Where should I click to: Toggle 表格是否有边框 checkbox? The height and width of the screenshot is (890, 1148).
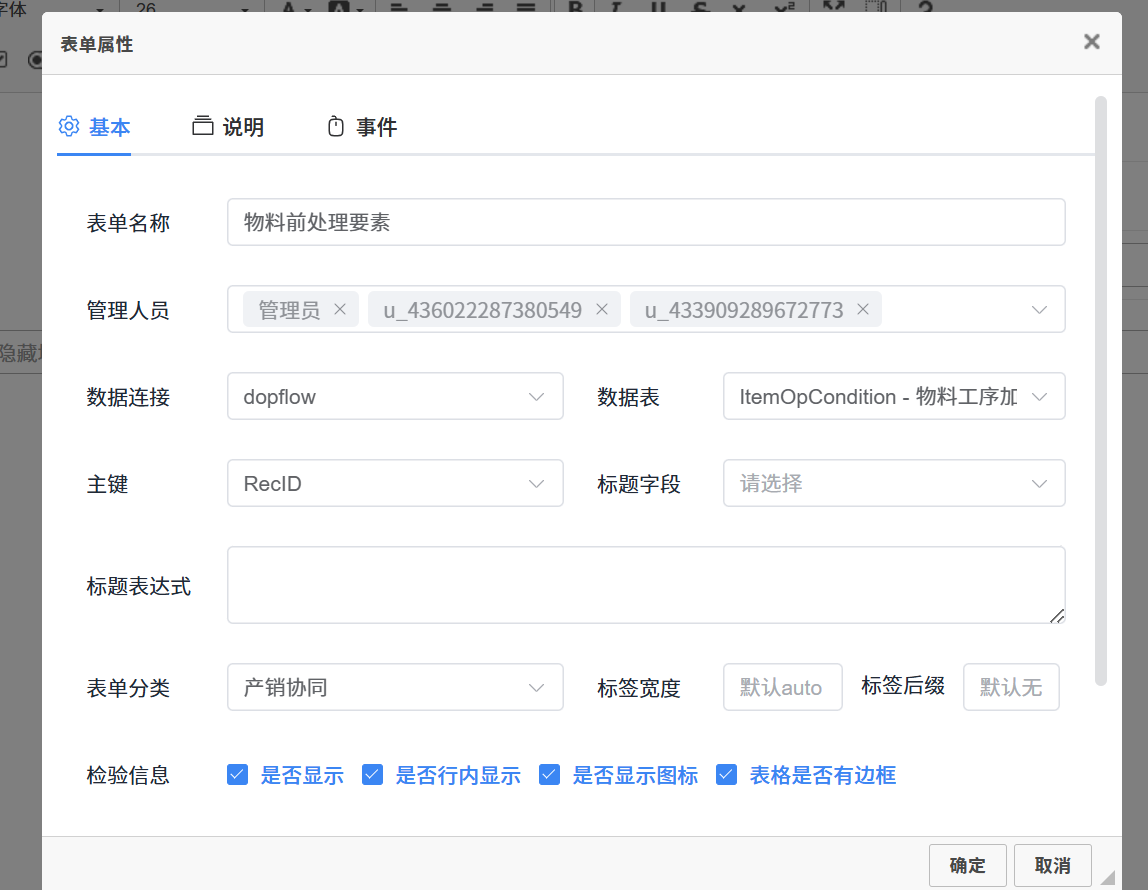[x=727, y=775]
